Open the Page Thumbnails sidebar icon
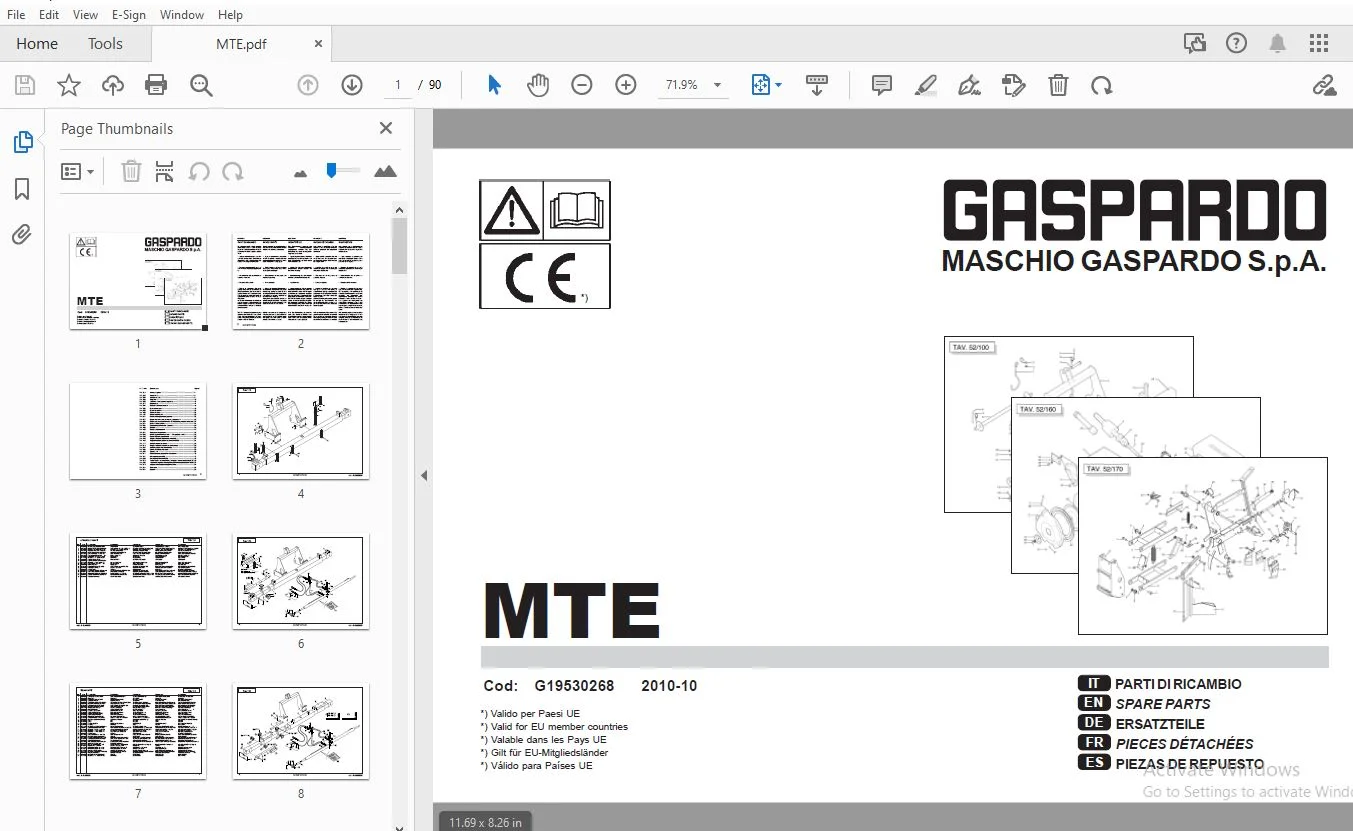 click(x=22, y=142)
